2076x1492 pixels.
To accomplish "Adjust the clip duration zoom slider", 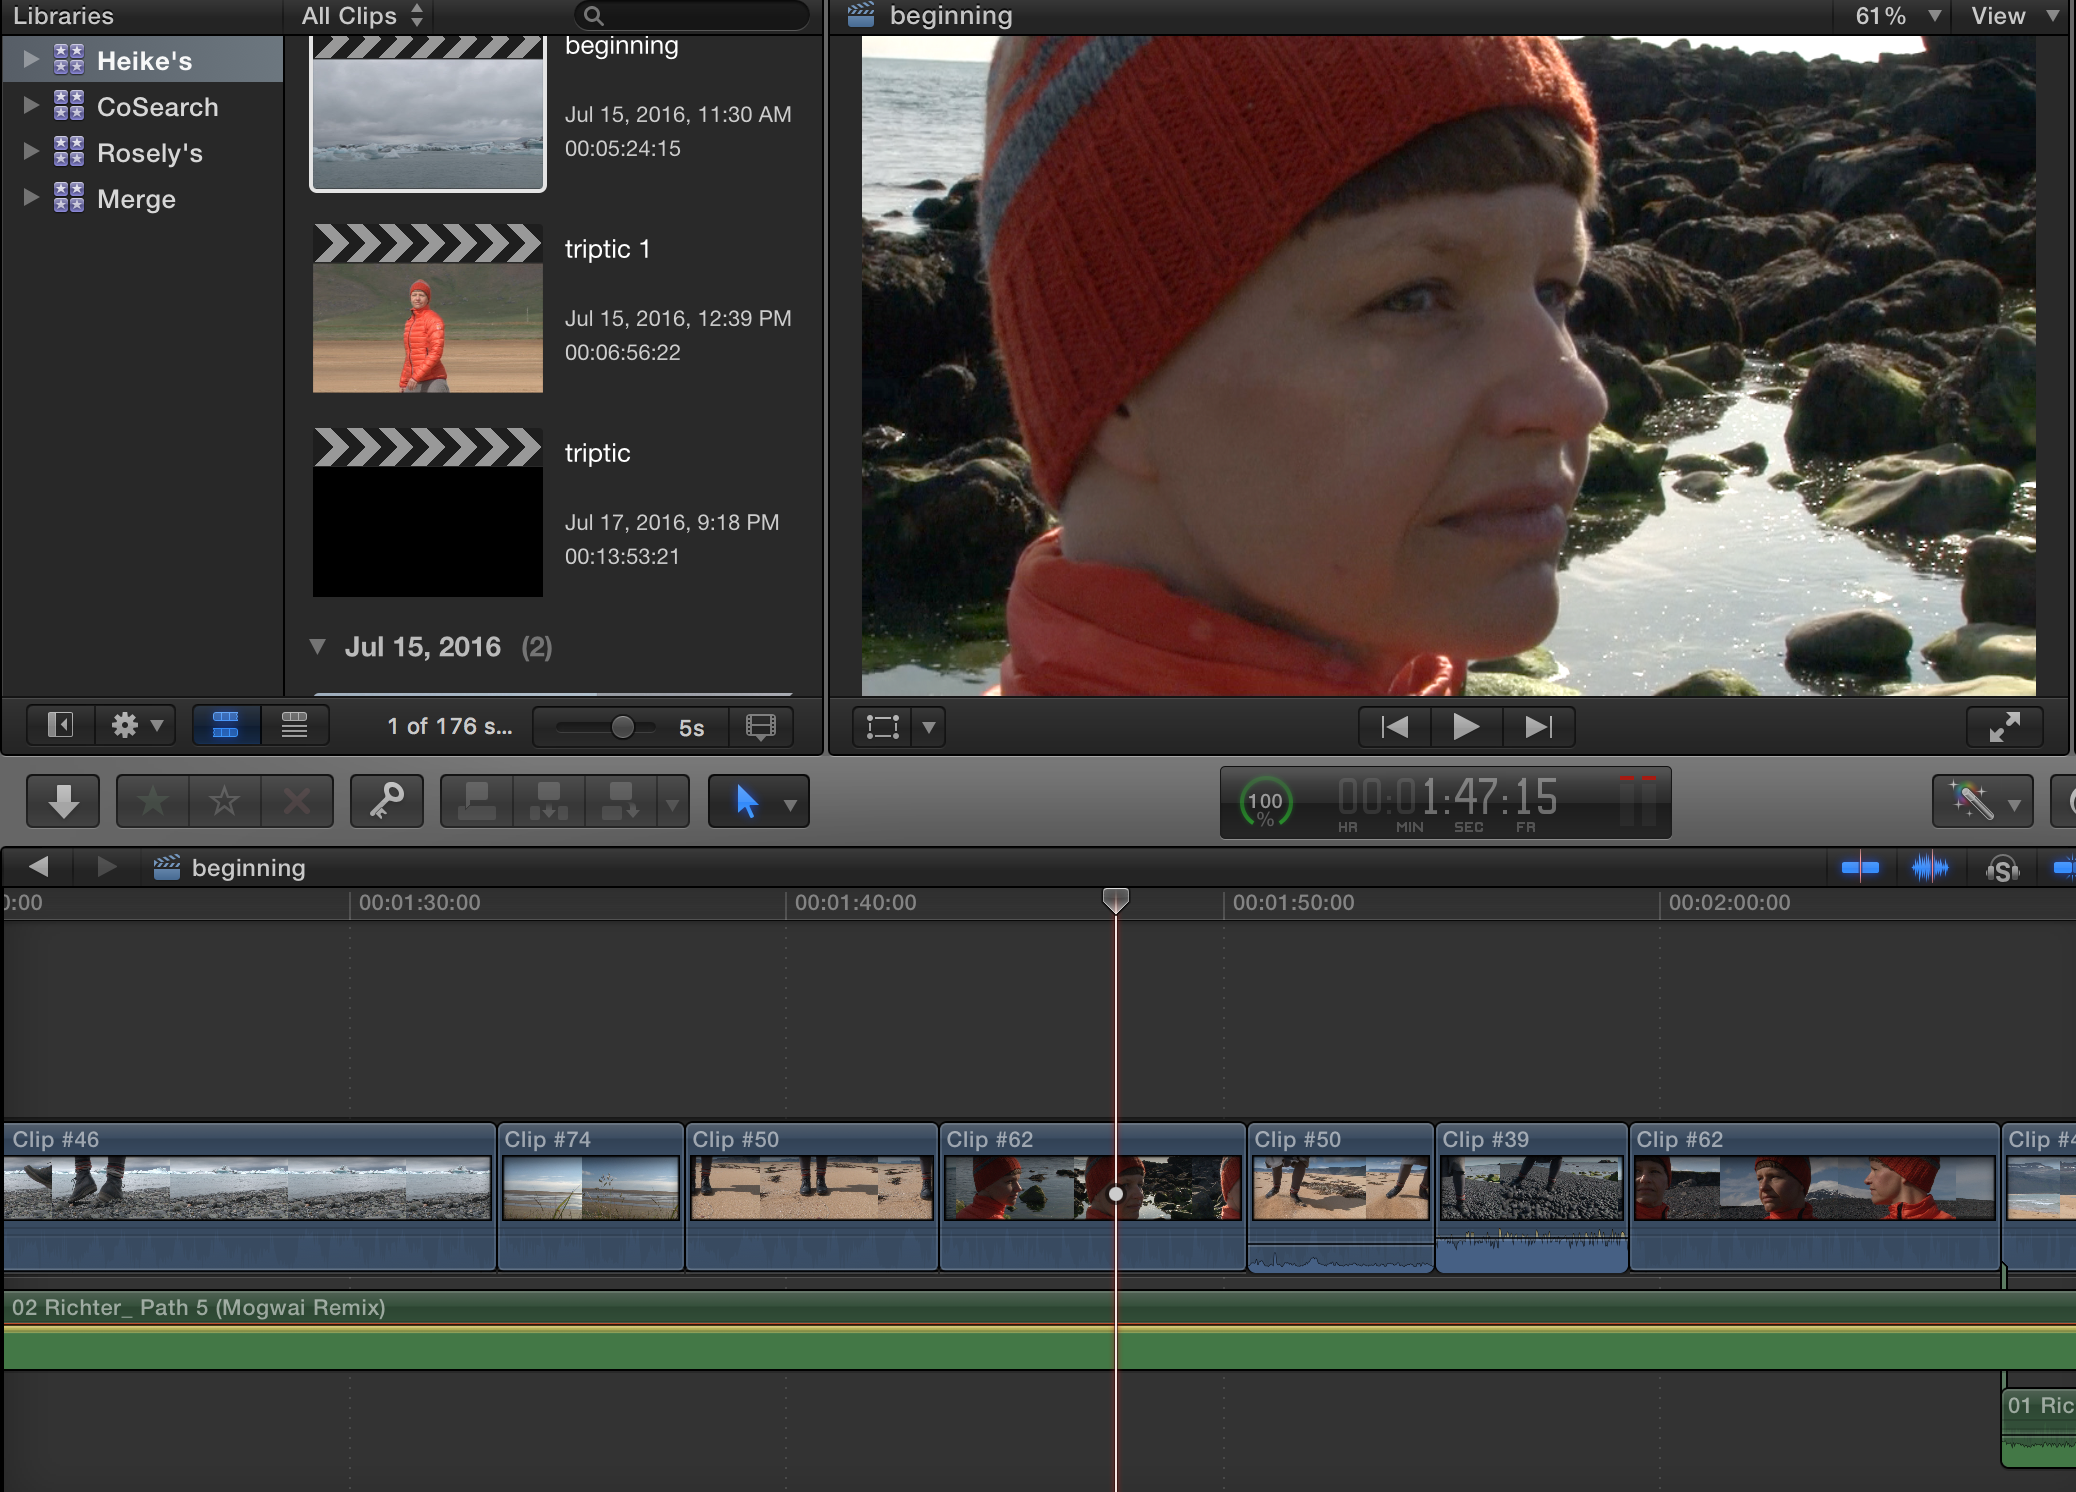I will coord(622,727).
